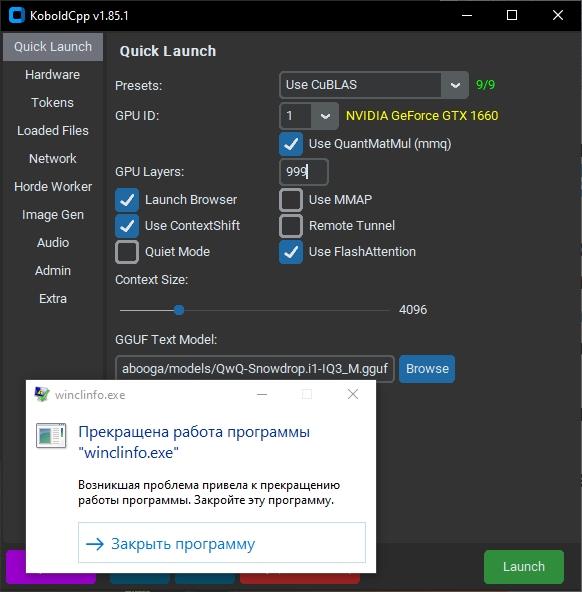The image size is (582, 592).
Task: Click the winclinfo.exe title bar icon
Action: 42,394
